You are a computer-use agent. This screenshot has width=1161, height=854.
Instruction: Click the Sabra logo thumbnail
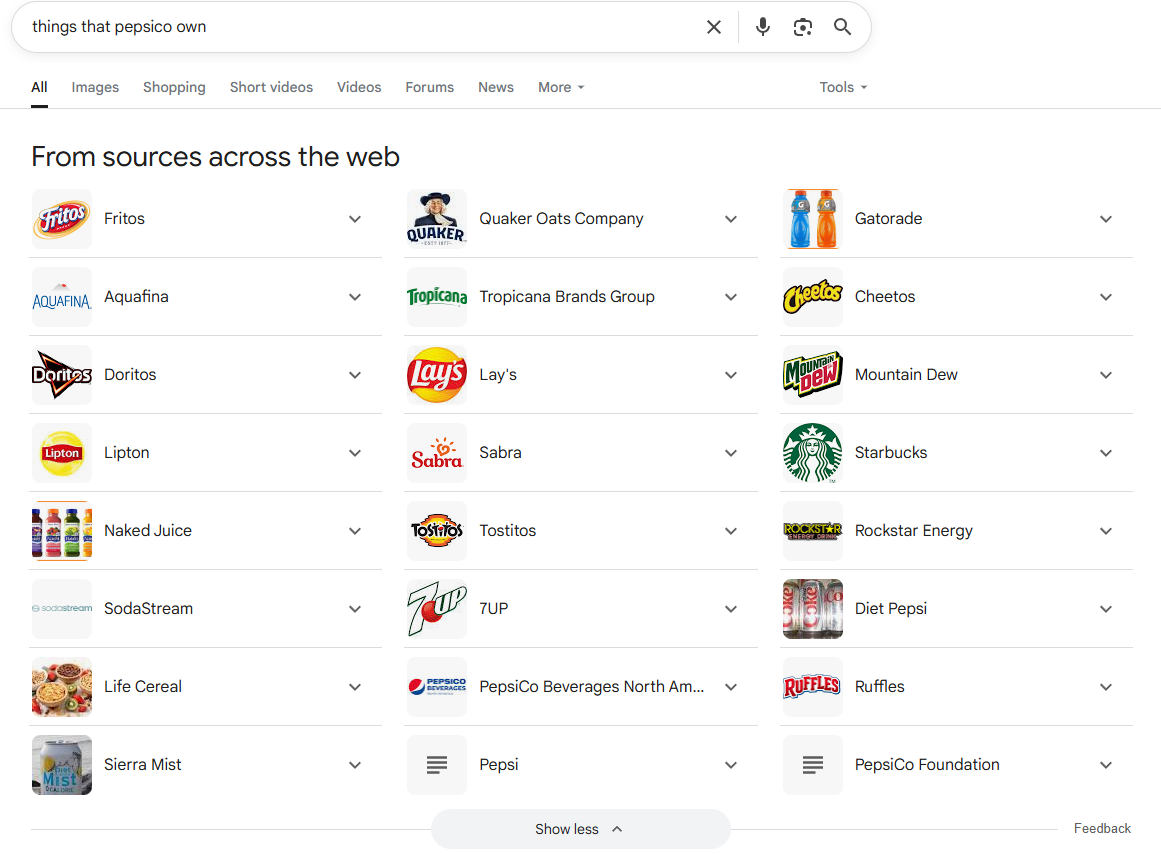pyautogui.click(x=437, y=453)
